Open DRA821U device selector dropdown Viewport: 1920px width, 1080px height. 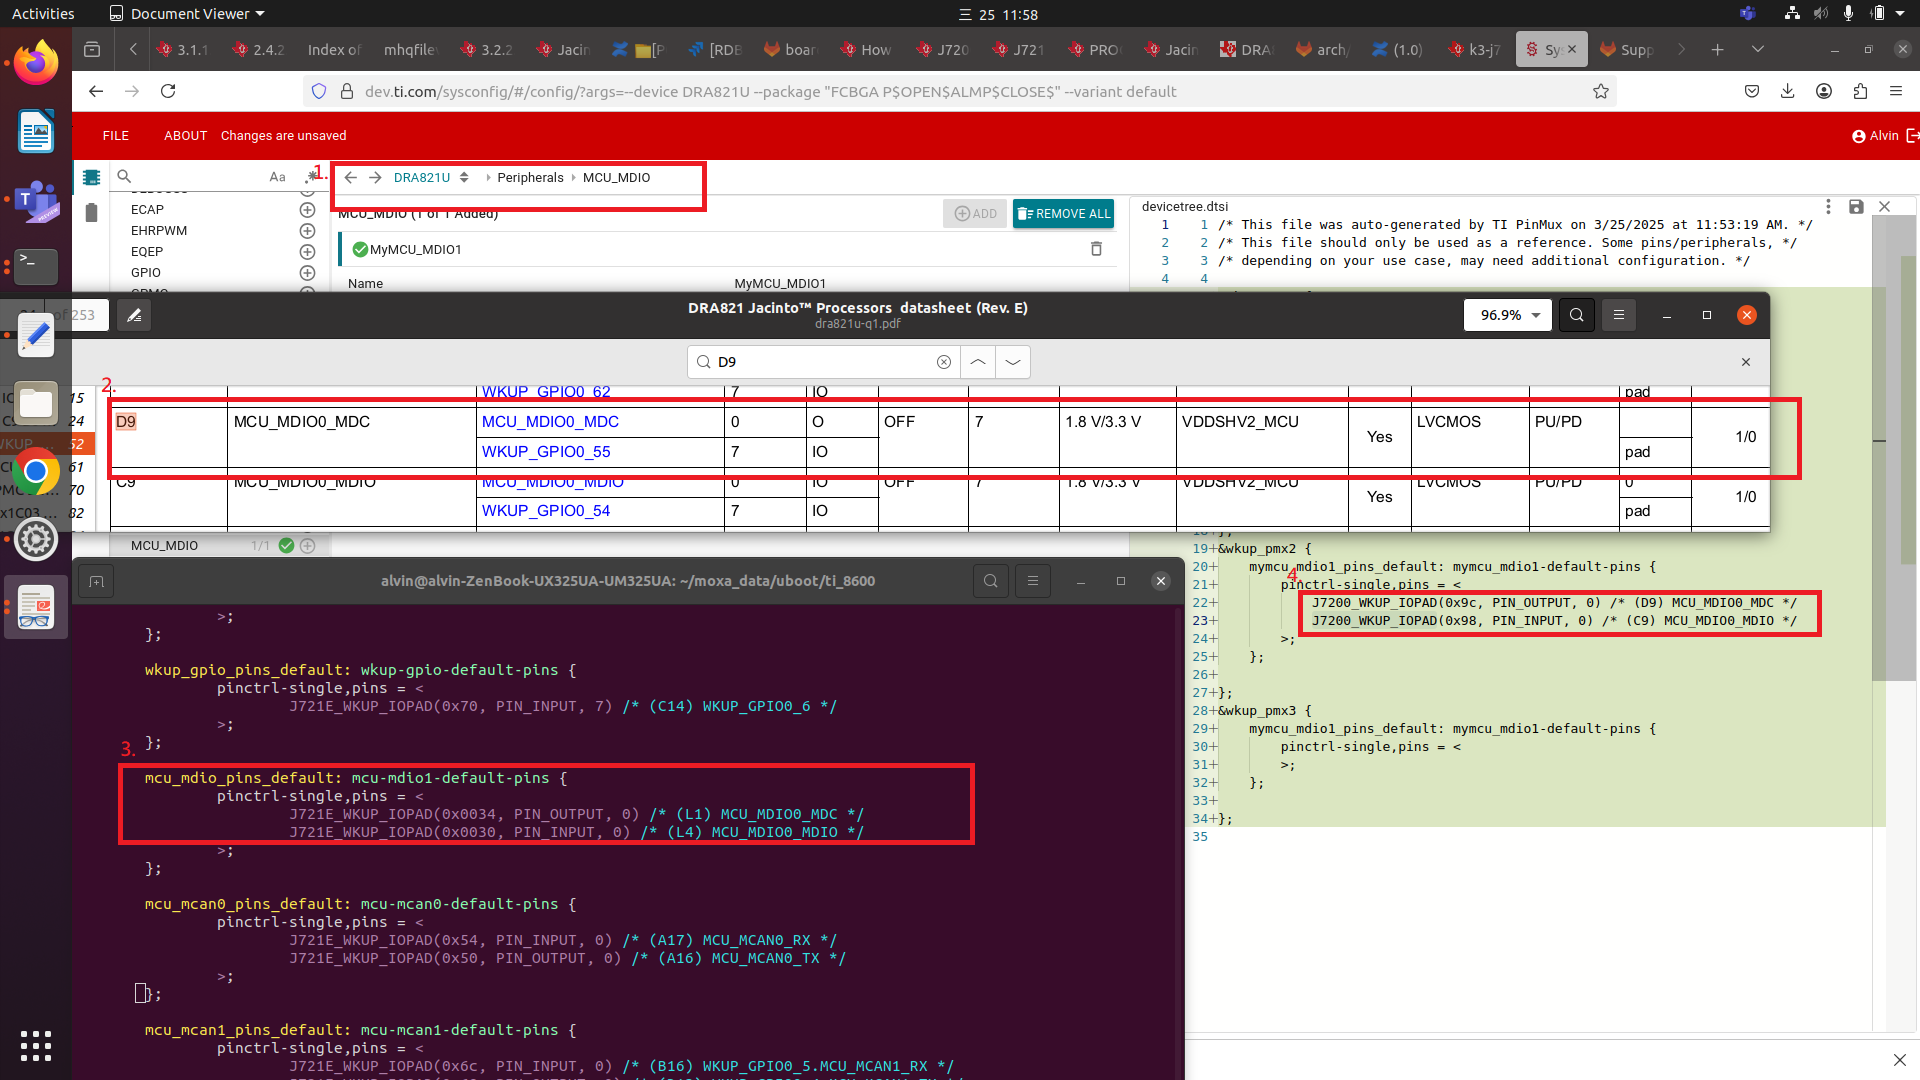click(x=464, y=178)
